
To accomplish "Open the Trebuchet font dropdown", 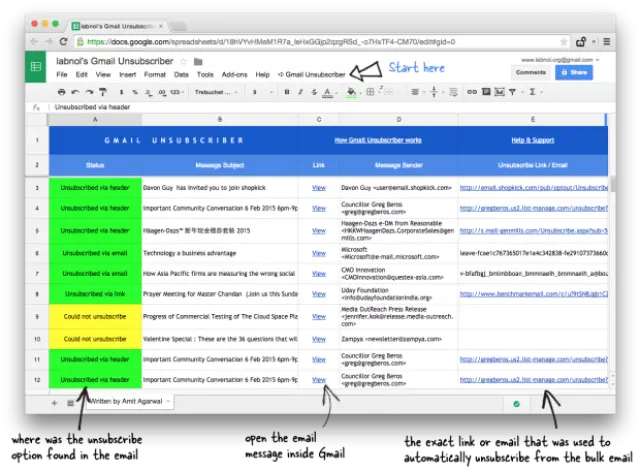I will tap(215, 91).
